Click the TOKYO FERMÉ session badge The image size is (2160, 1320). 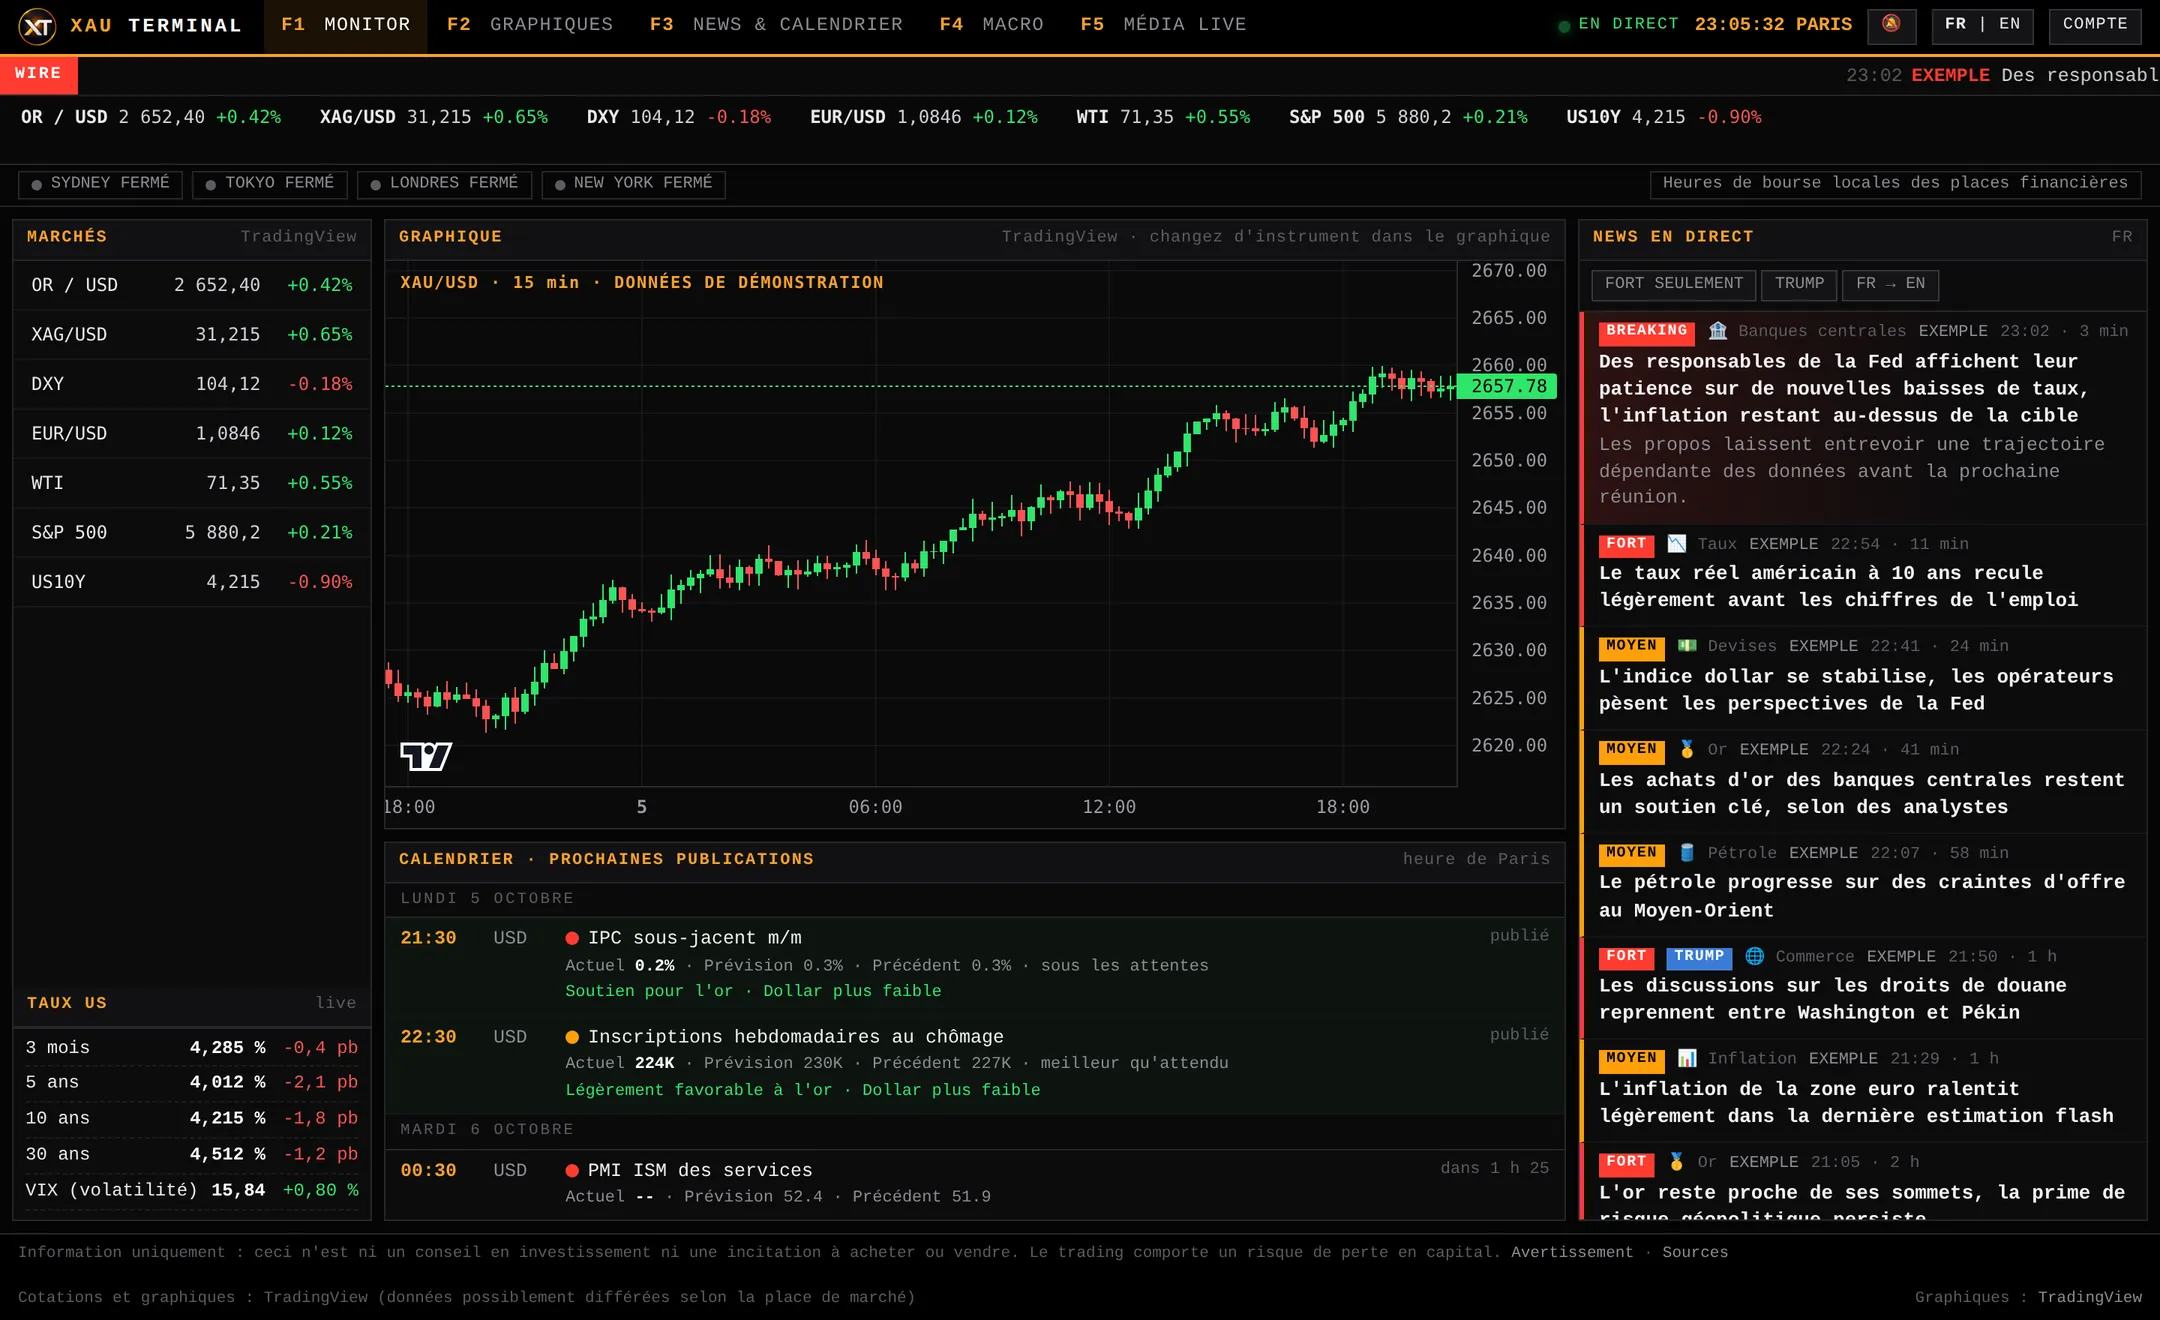pos(270,184)
